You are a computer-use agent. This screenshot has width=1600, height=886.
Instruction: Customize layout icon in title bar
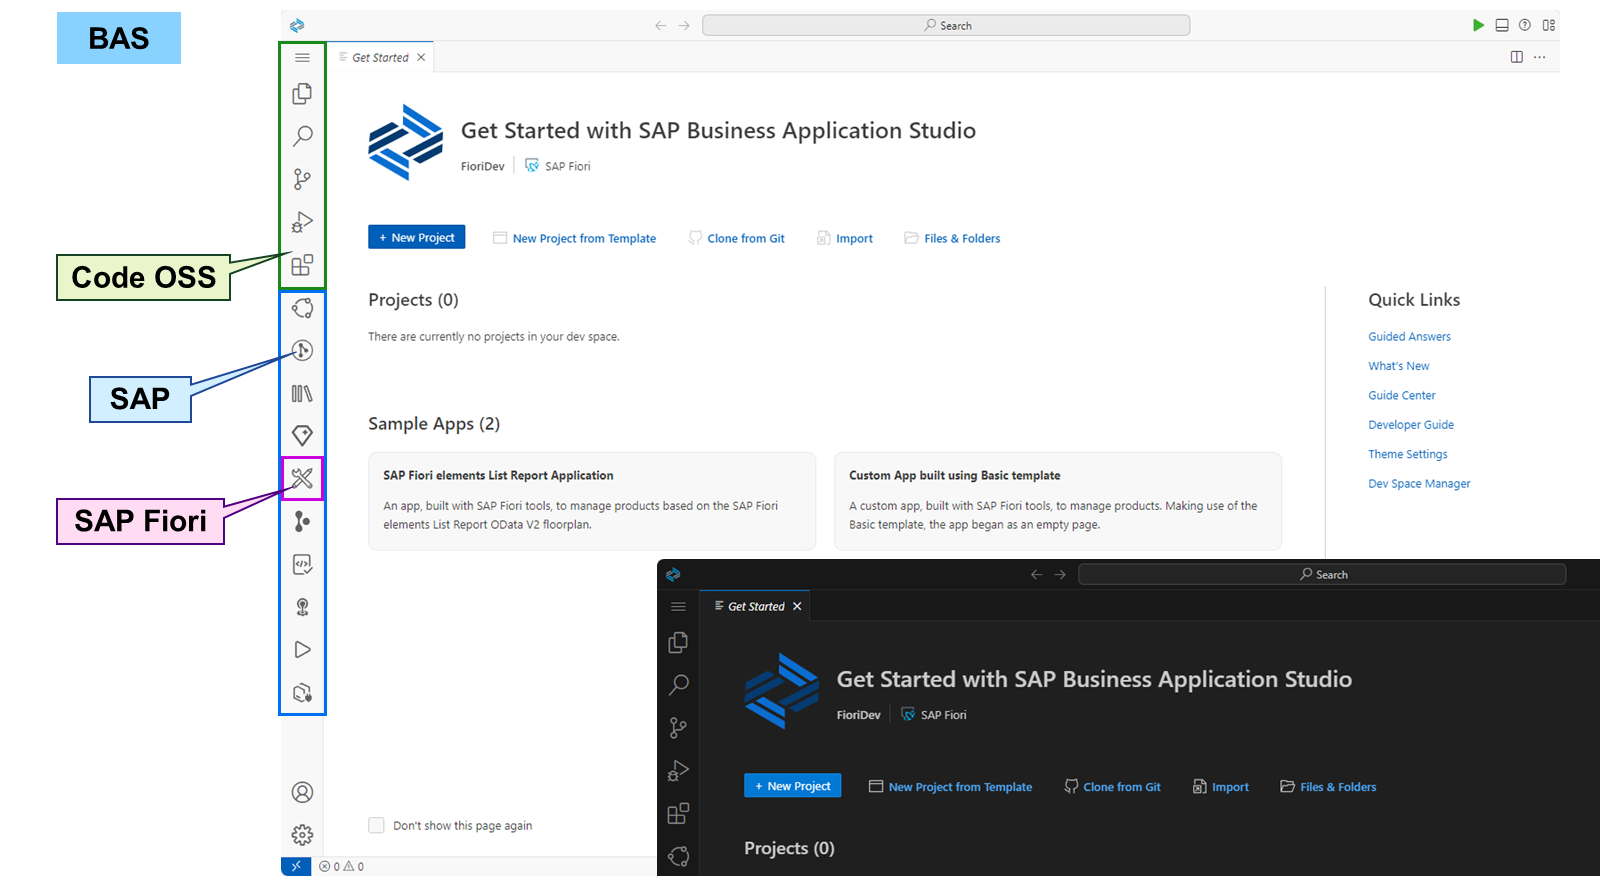coord(1549,25)
